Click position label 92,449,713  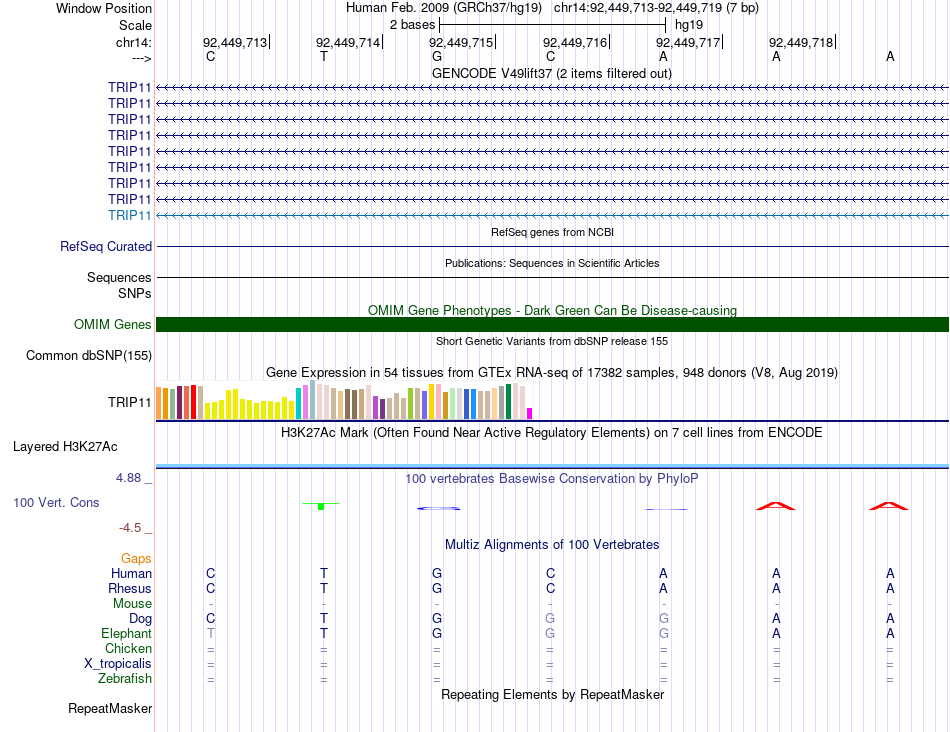coord(235,42)
